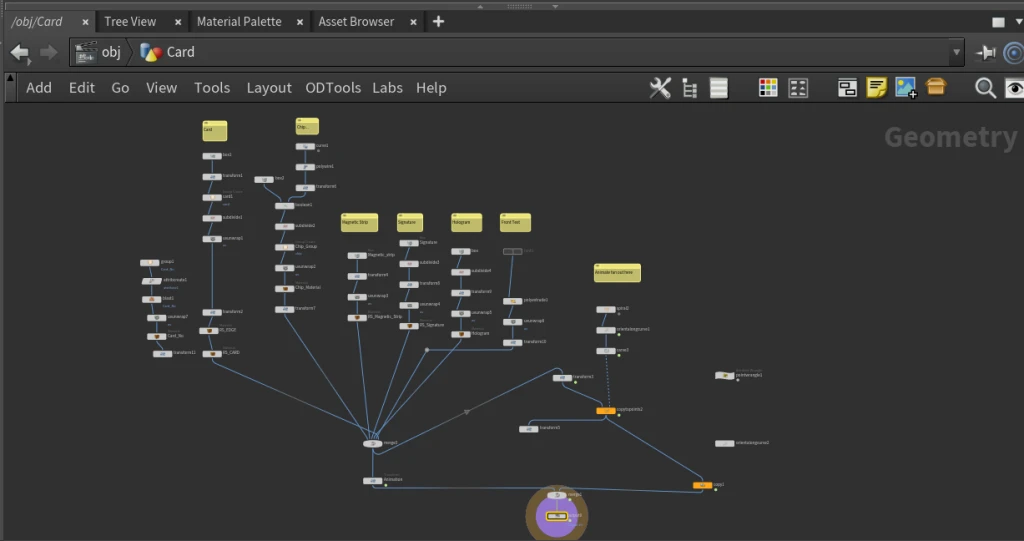Close the Asset Browser tab

pos(413,22)
